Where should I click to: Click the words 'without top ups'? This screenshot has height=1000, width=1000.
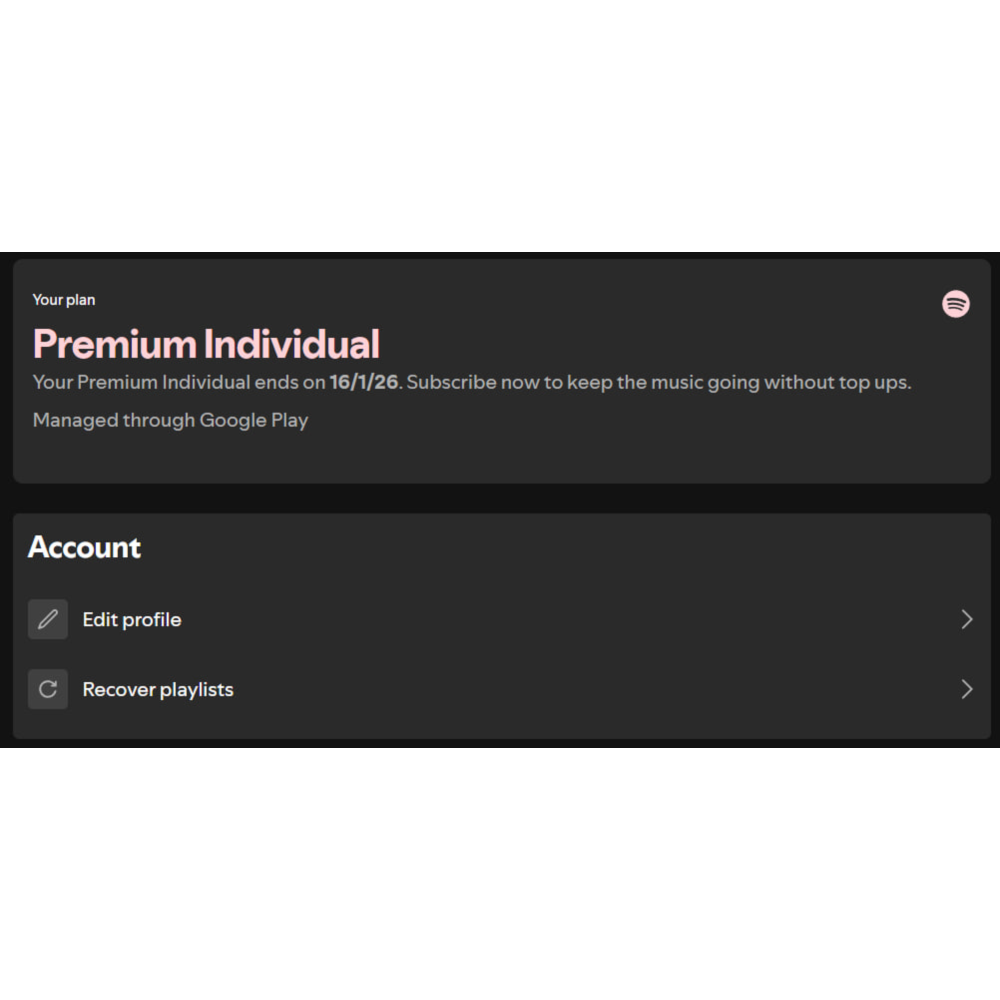click(835, 382)
